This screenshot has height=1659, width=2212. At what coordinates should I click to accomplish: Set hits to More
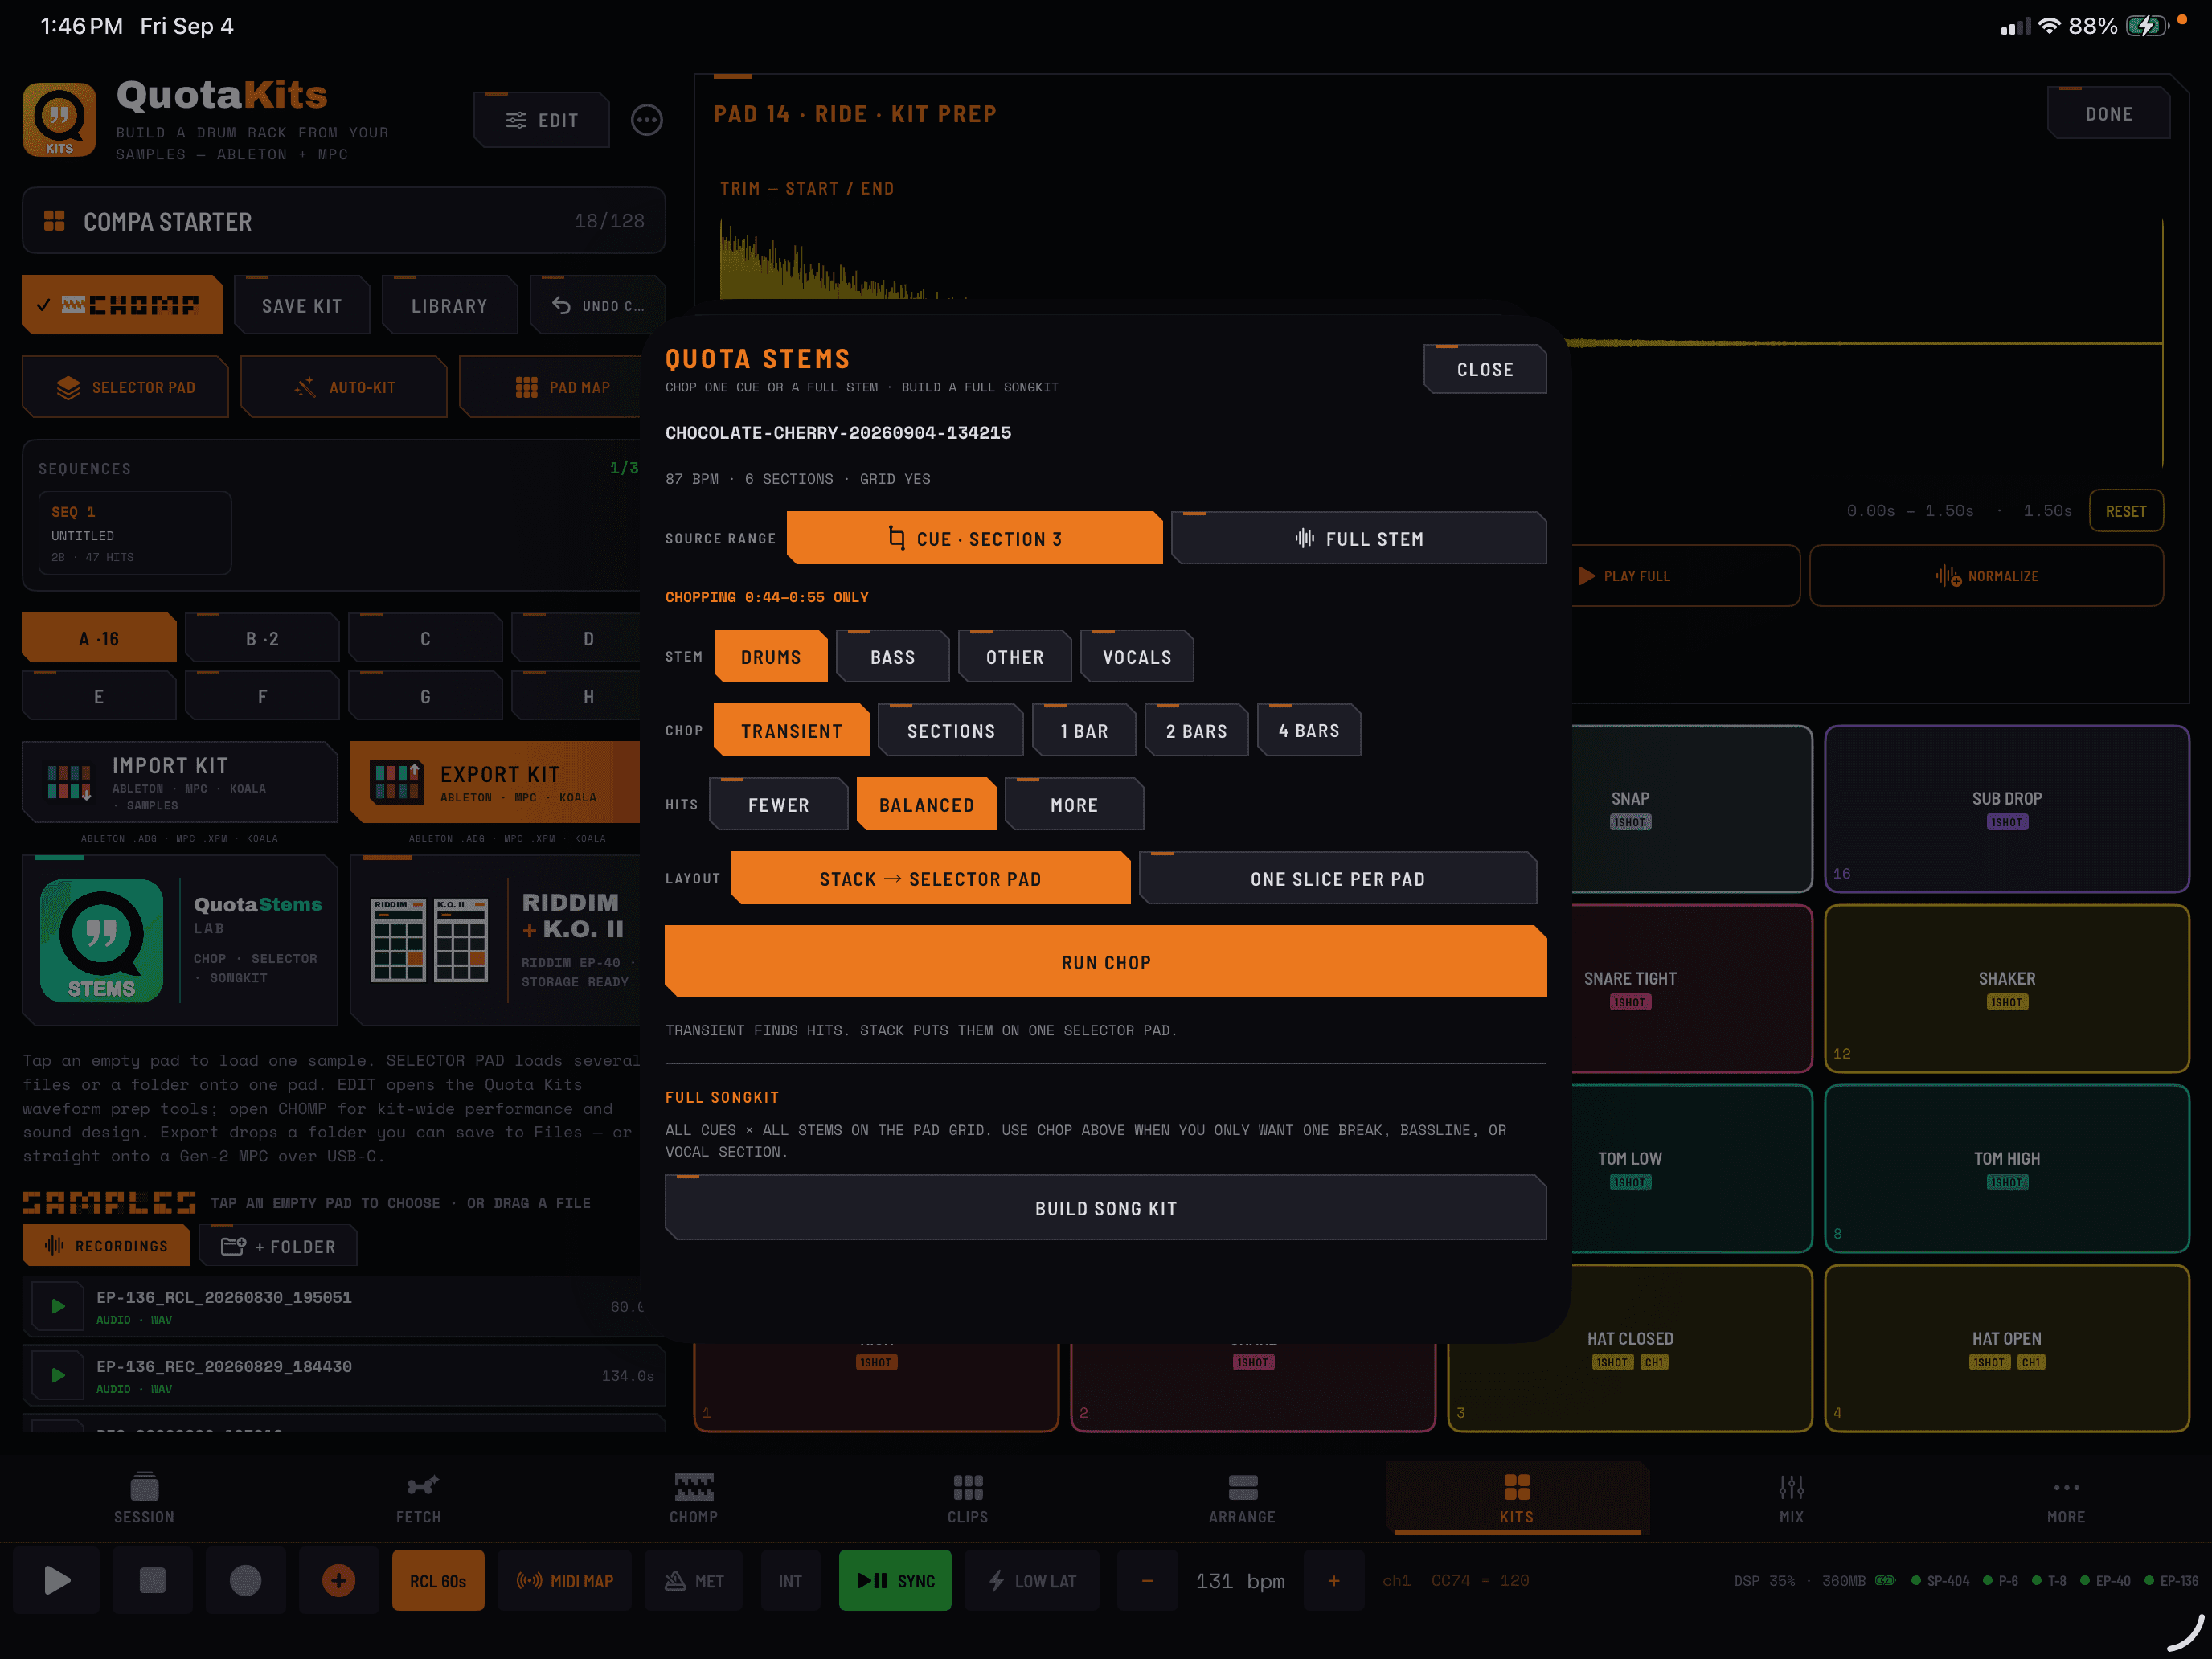pyautogui.click(x=1074, y=804)
